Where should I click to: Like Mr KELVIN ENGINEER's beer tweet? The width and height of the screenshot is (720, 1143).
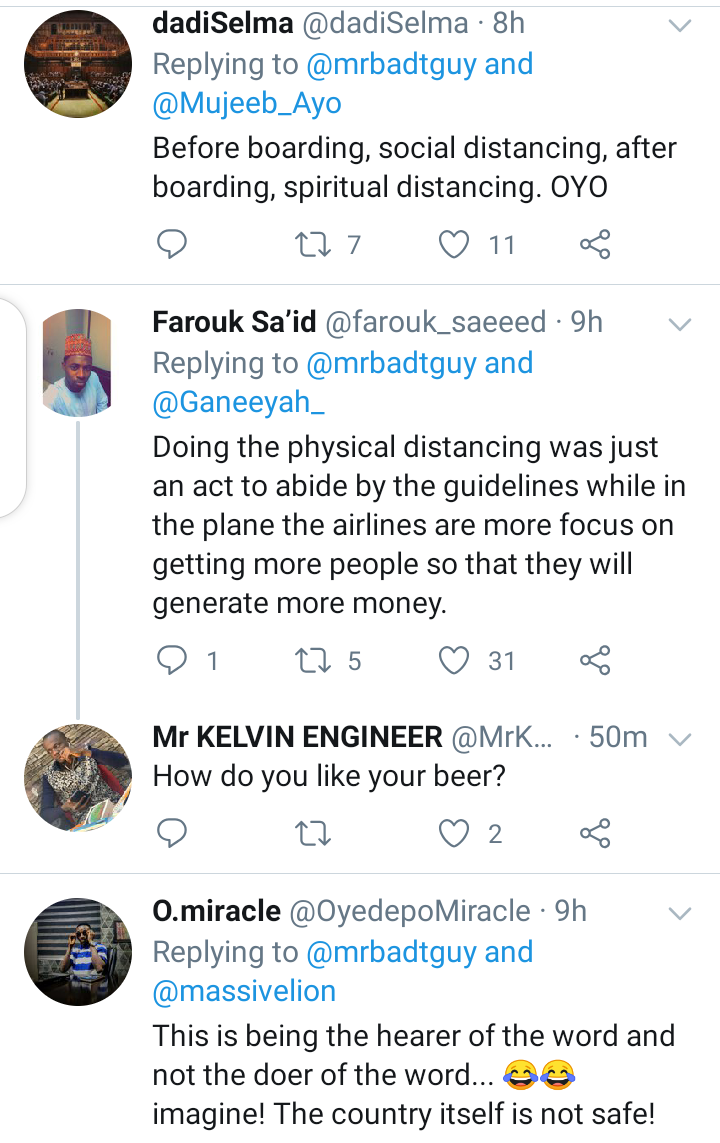[455, 834]
